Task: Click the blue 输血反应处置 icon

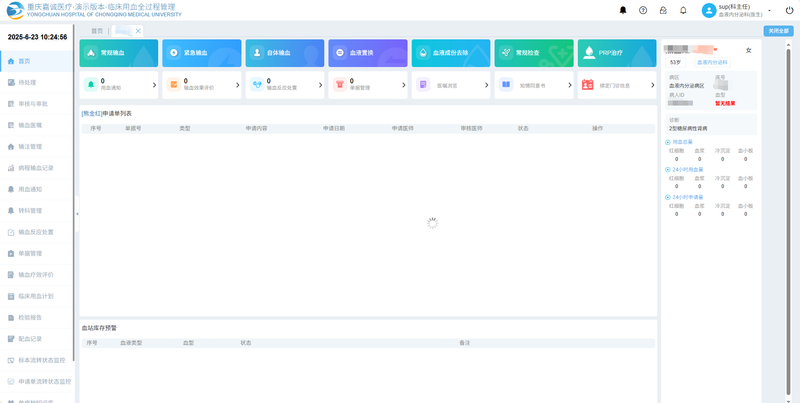Action: coord(257,85)
